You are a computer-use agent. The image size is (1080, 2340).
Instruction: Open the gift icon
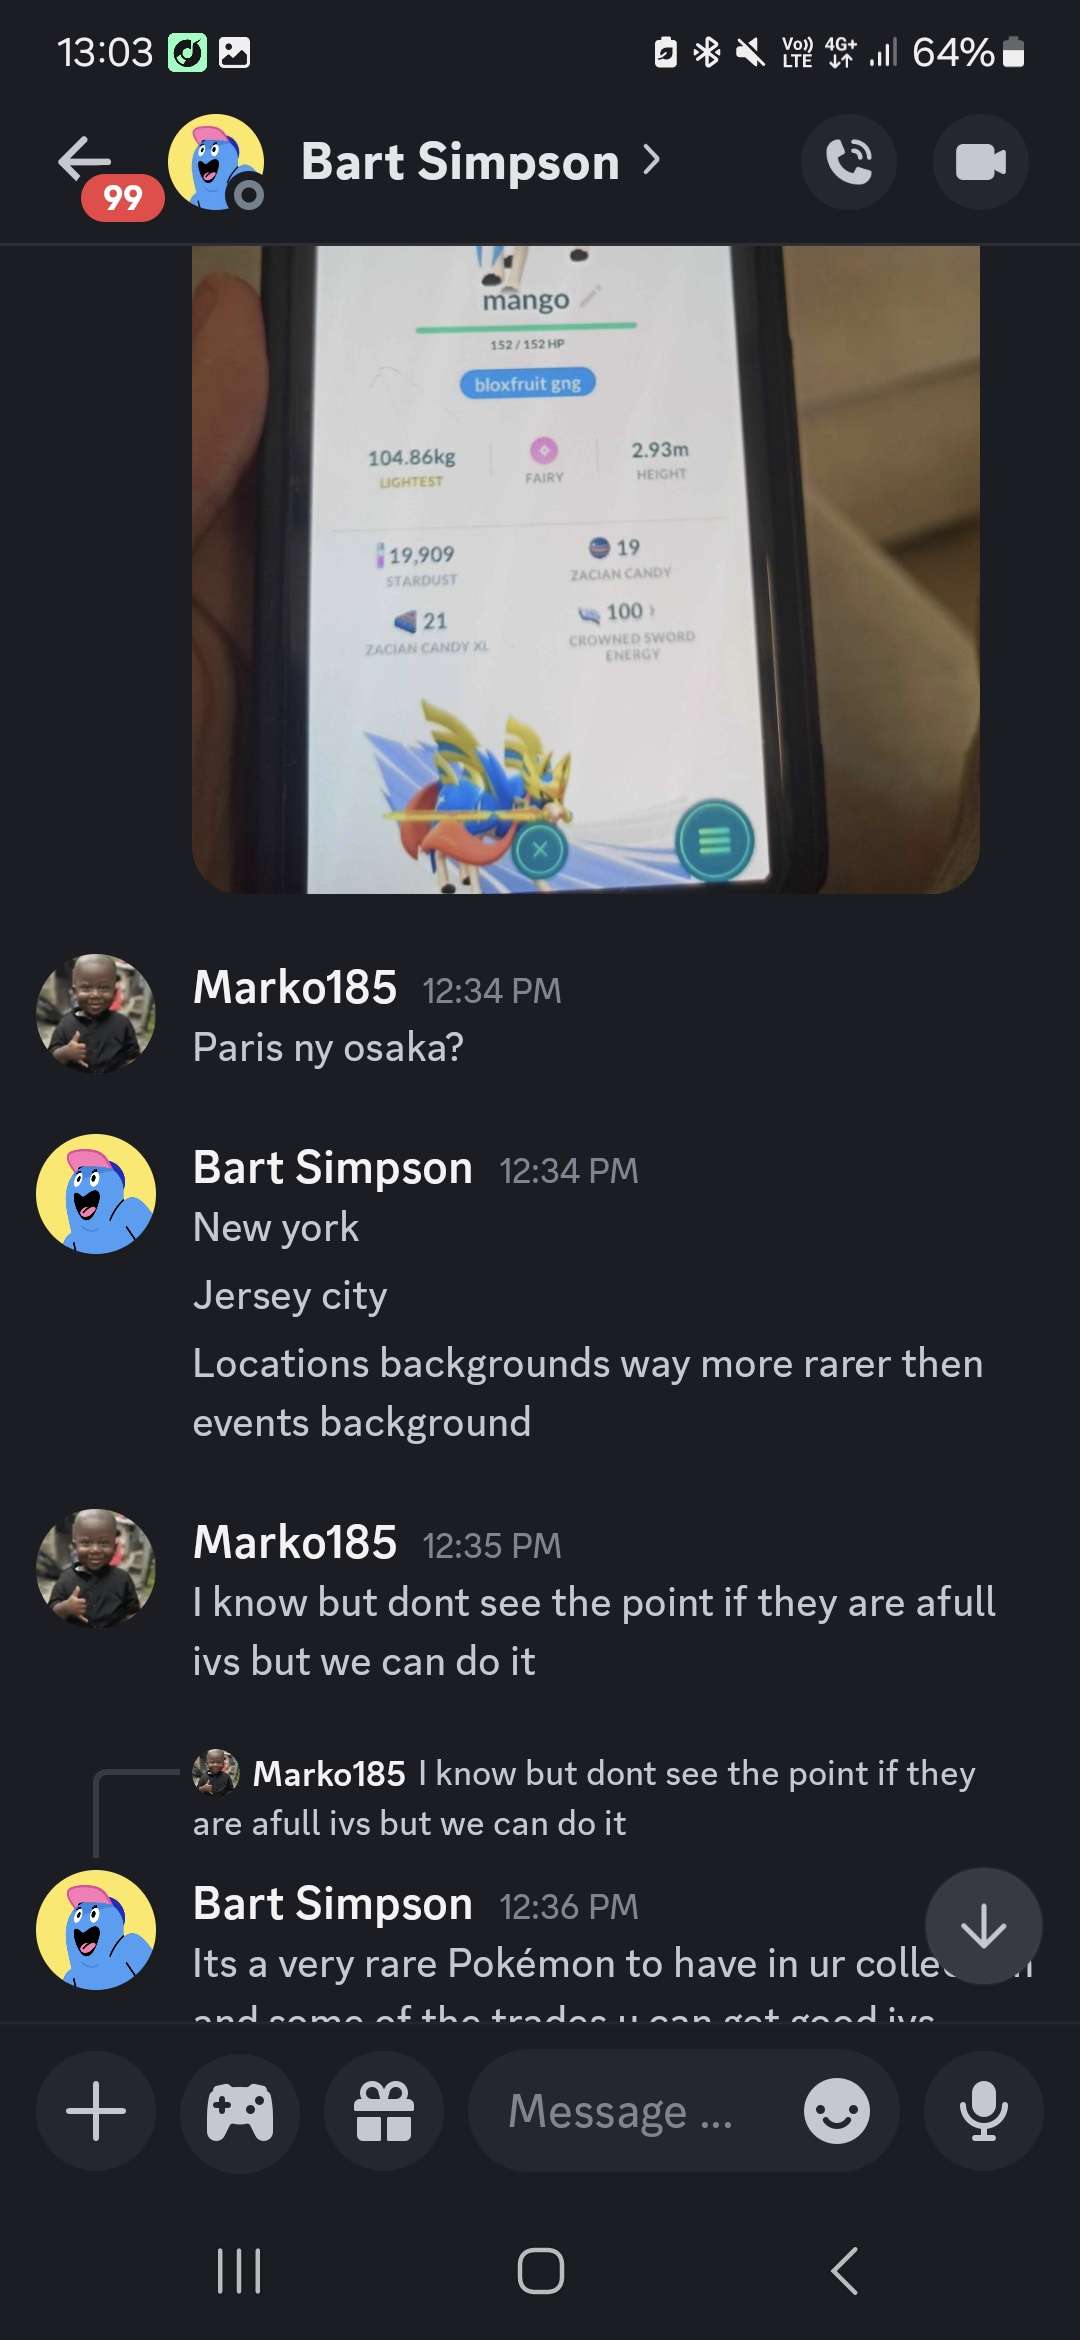coord(384,2111)
